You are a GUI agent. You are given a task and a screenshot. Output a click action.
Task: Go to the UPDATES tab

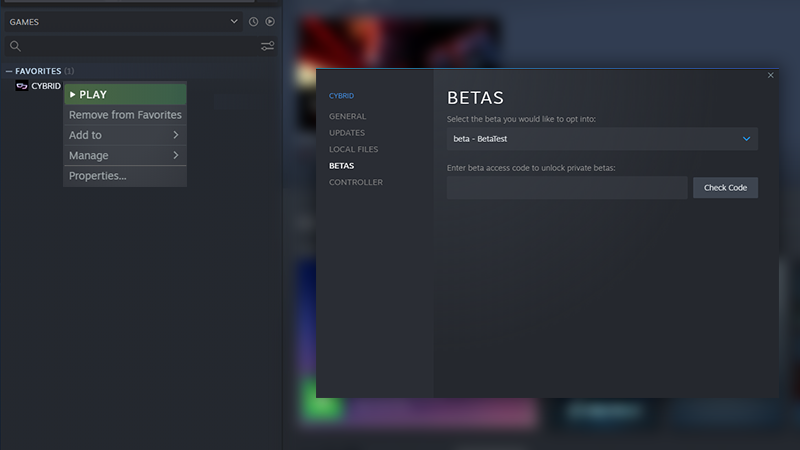(x=346, y=133)
